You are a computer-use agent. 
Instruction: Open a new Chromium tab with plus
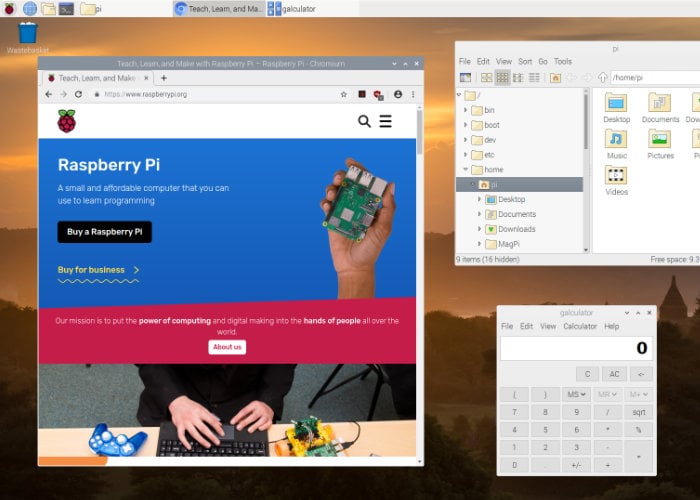(x=163, y=78)
